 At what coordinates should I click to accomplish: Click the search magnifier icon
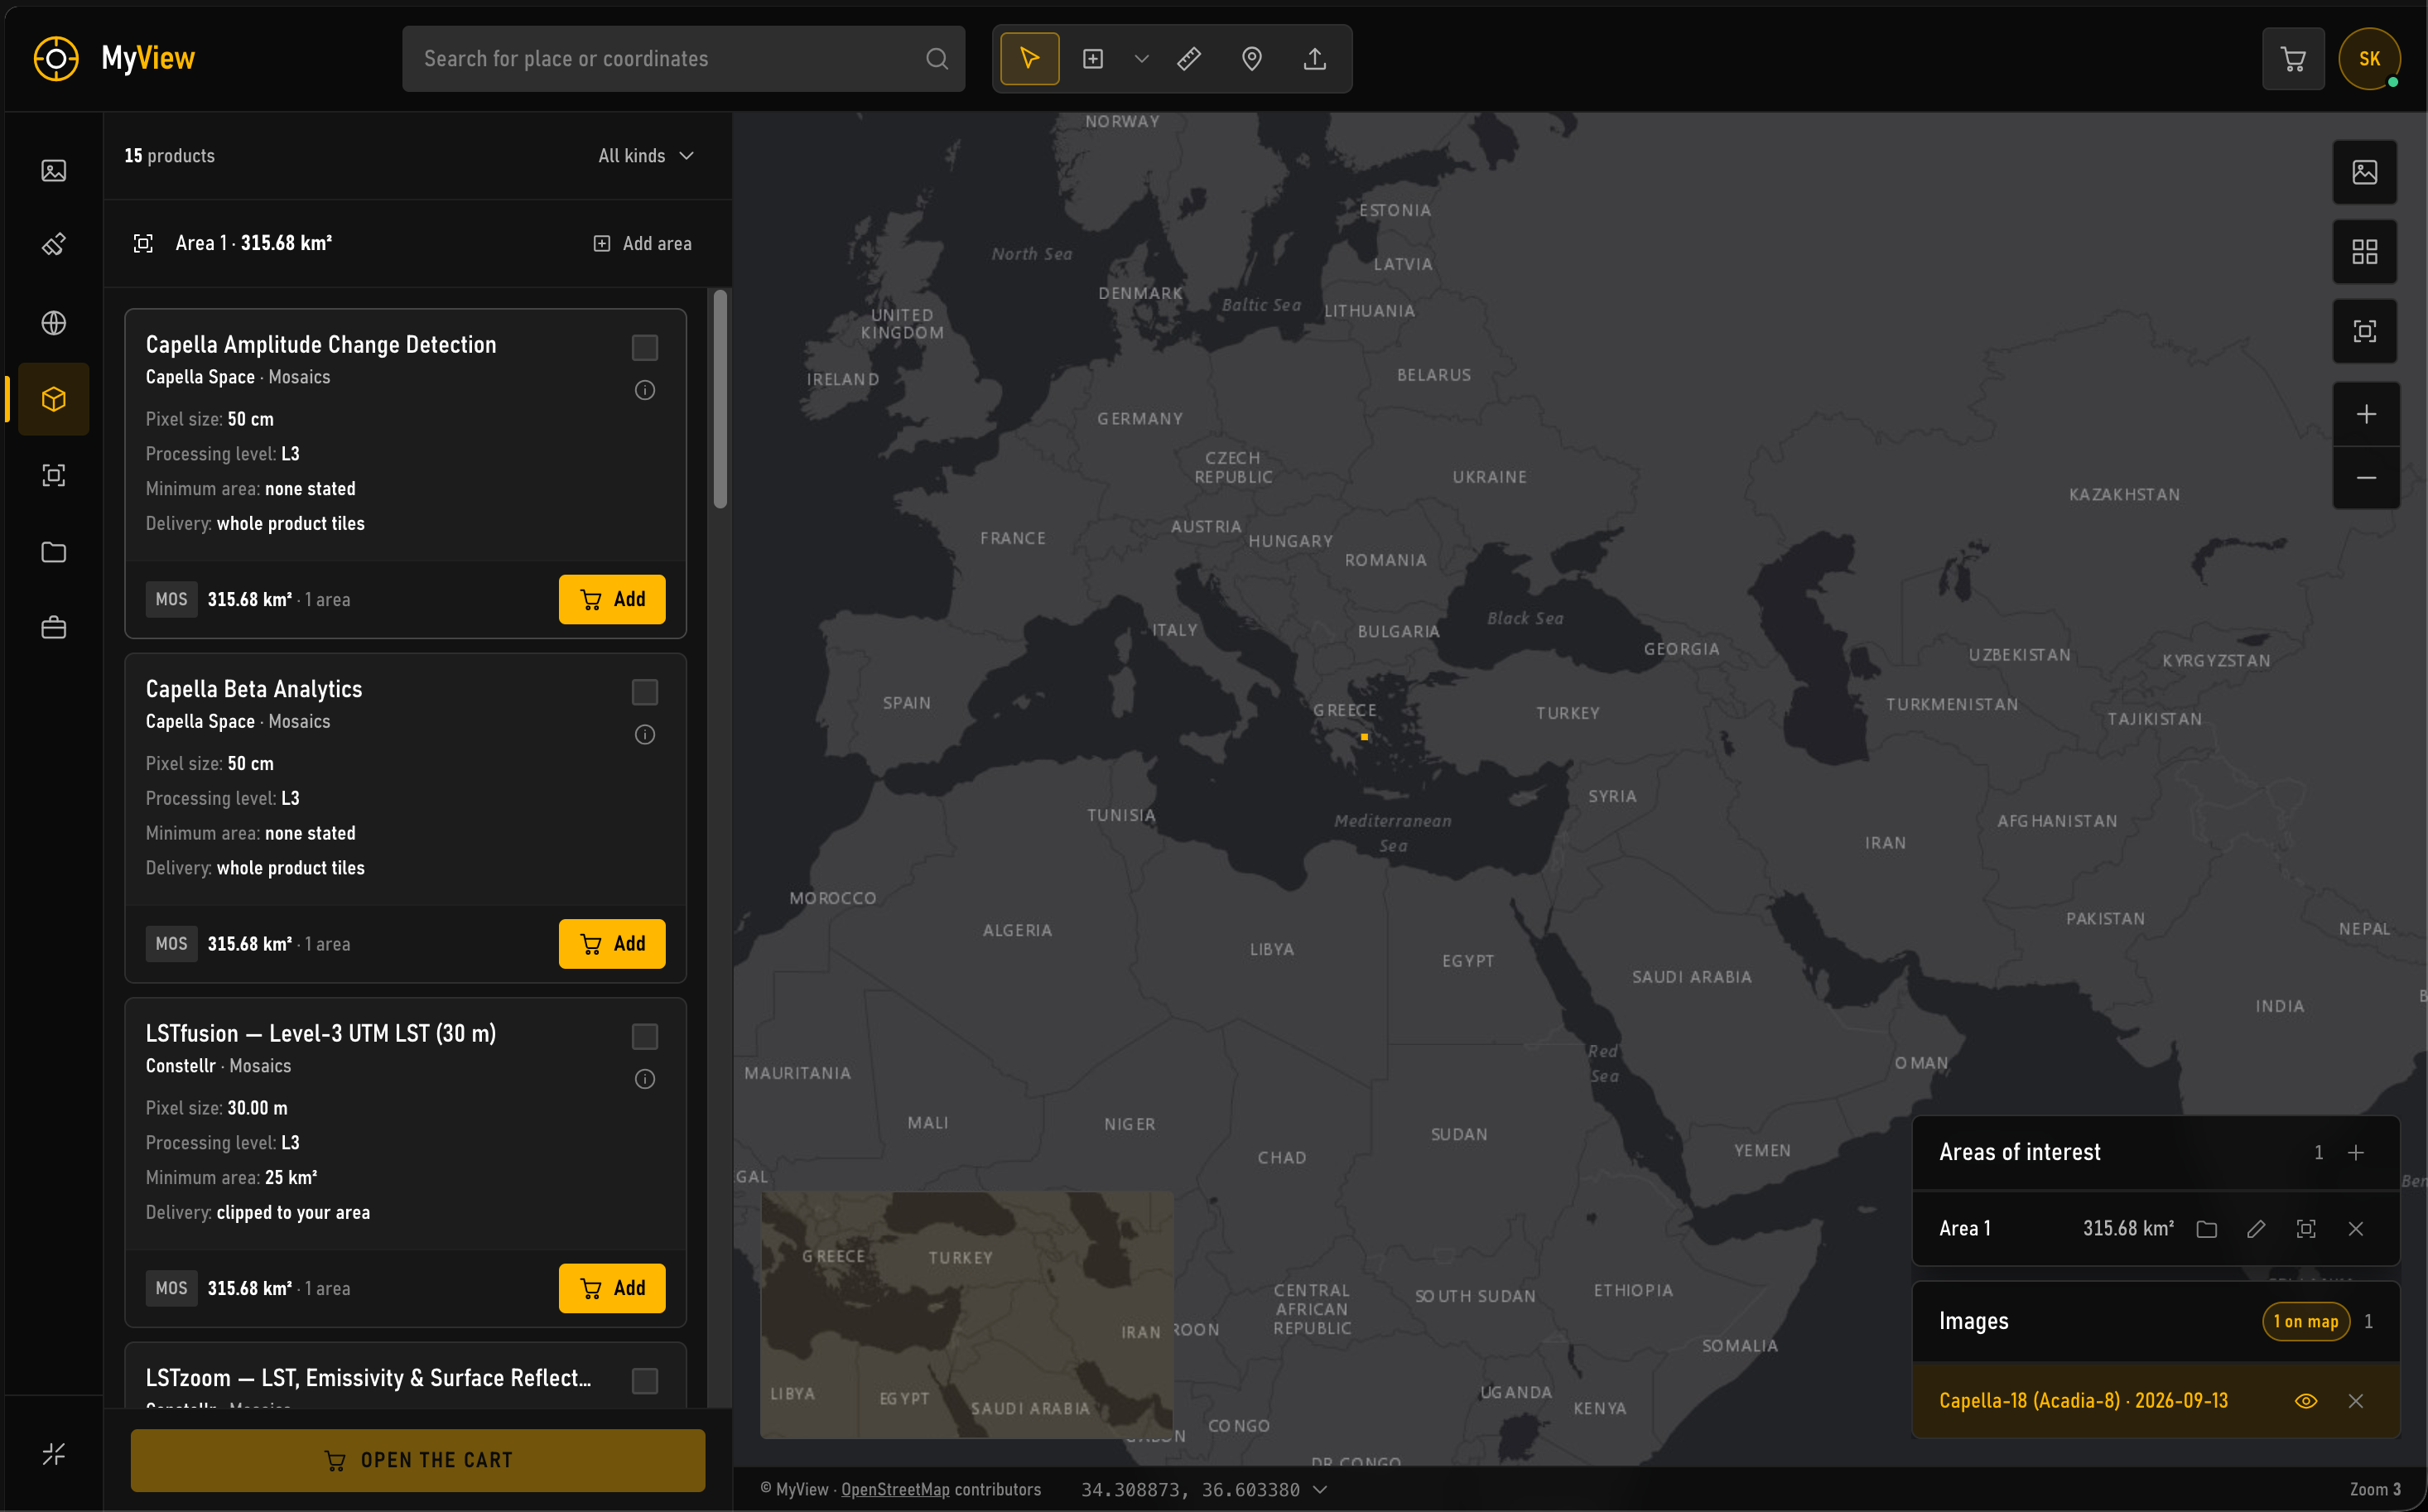[x=936, y=59]
